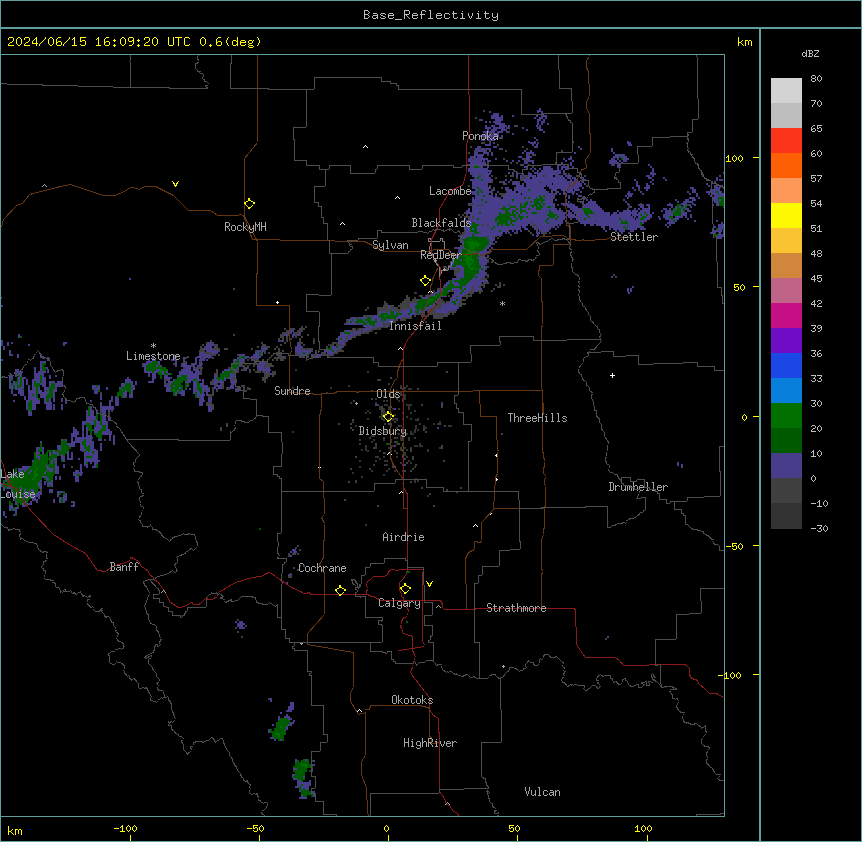Select the yellow V marker northwest of RockyMH
862x842 pixels.
[175, 184]
